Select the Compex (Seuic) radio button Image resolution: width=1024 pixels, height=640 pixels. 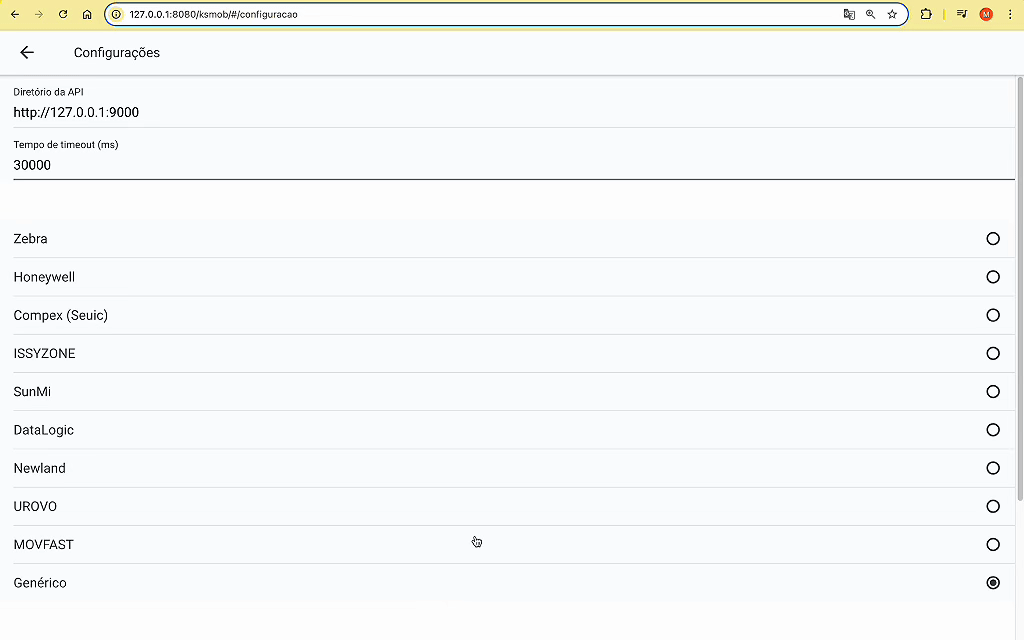(x=992, y=315)
